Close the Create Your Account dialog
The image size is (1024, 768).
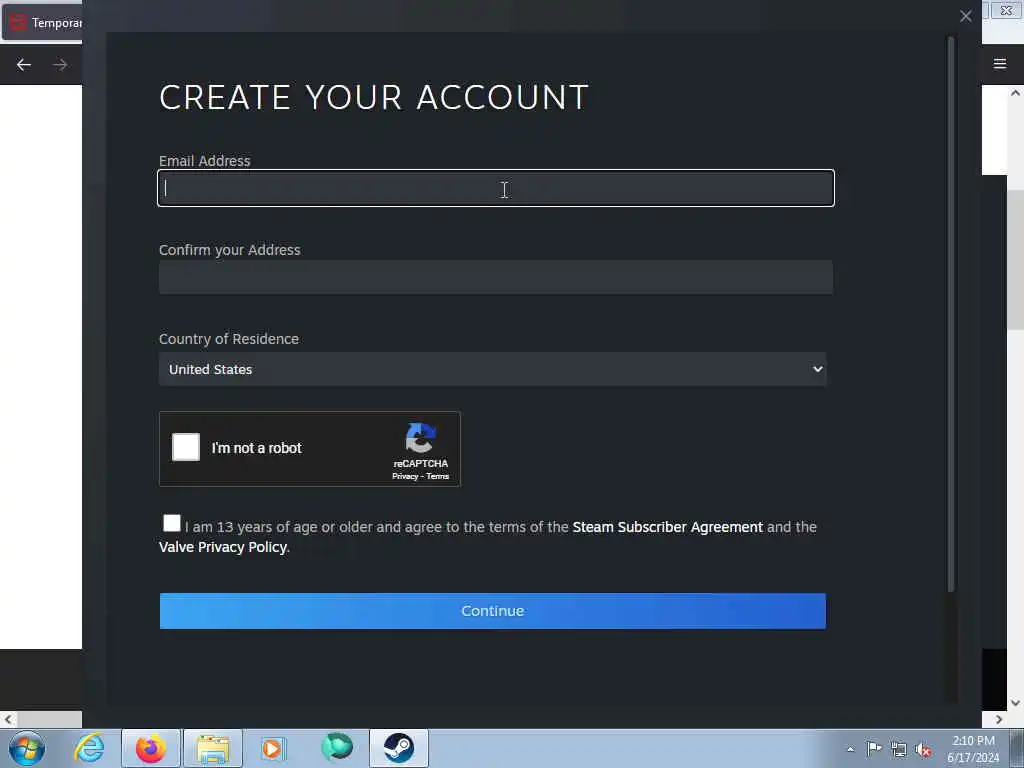coord(965,16)
